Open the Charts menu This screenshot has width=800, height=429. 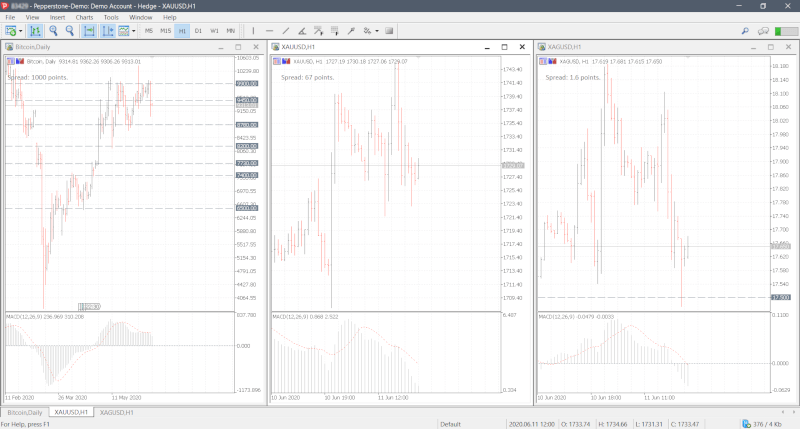(84, 17)
